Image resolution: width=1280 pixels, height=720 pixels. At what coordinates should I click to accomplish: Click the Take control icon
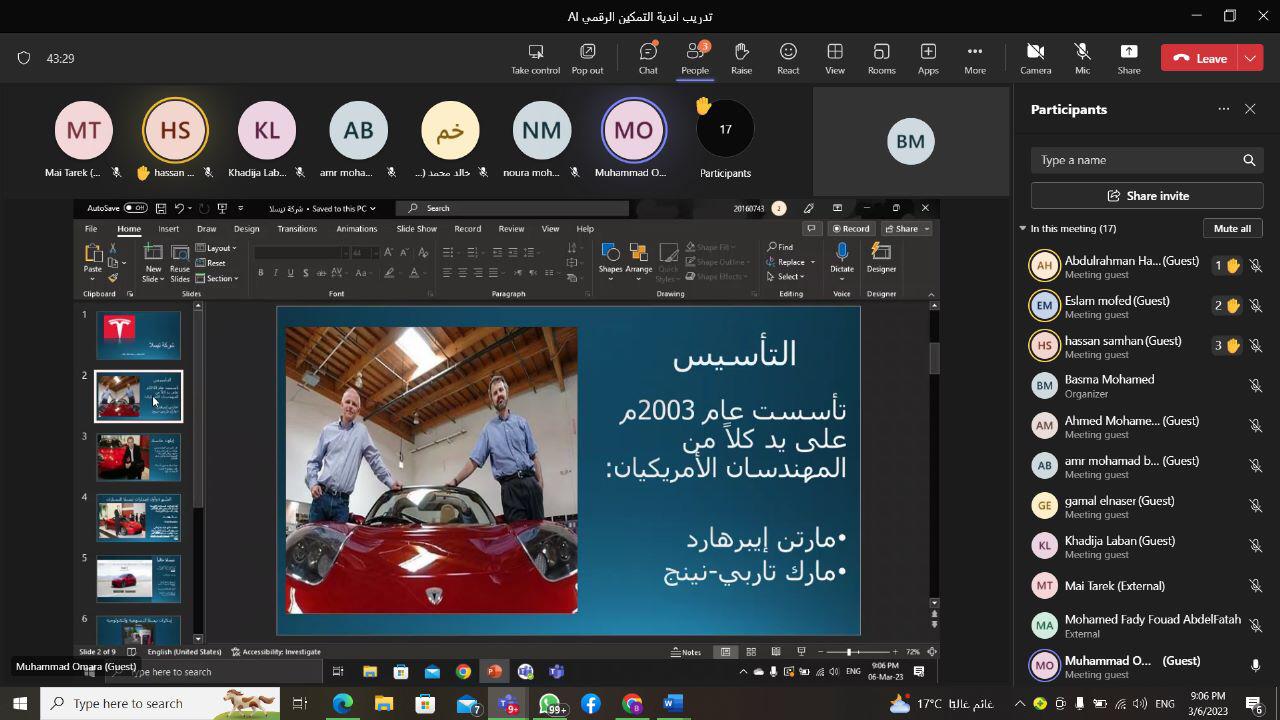coord(535,58)
